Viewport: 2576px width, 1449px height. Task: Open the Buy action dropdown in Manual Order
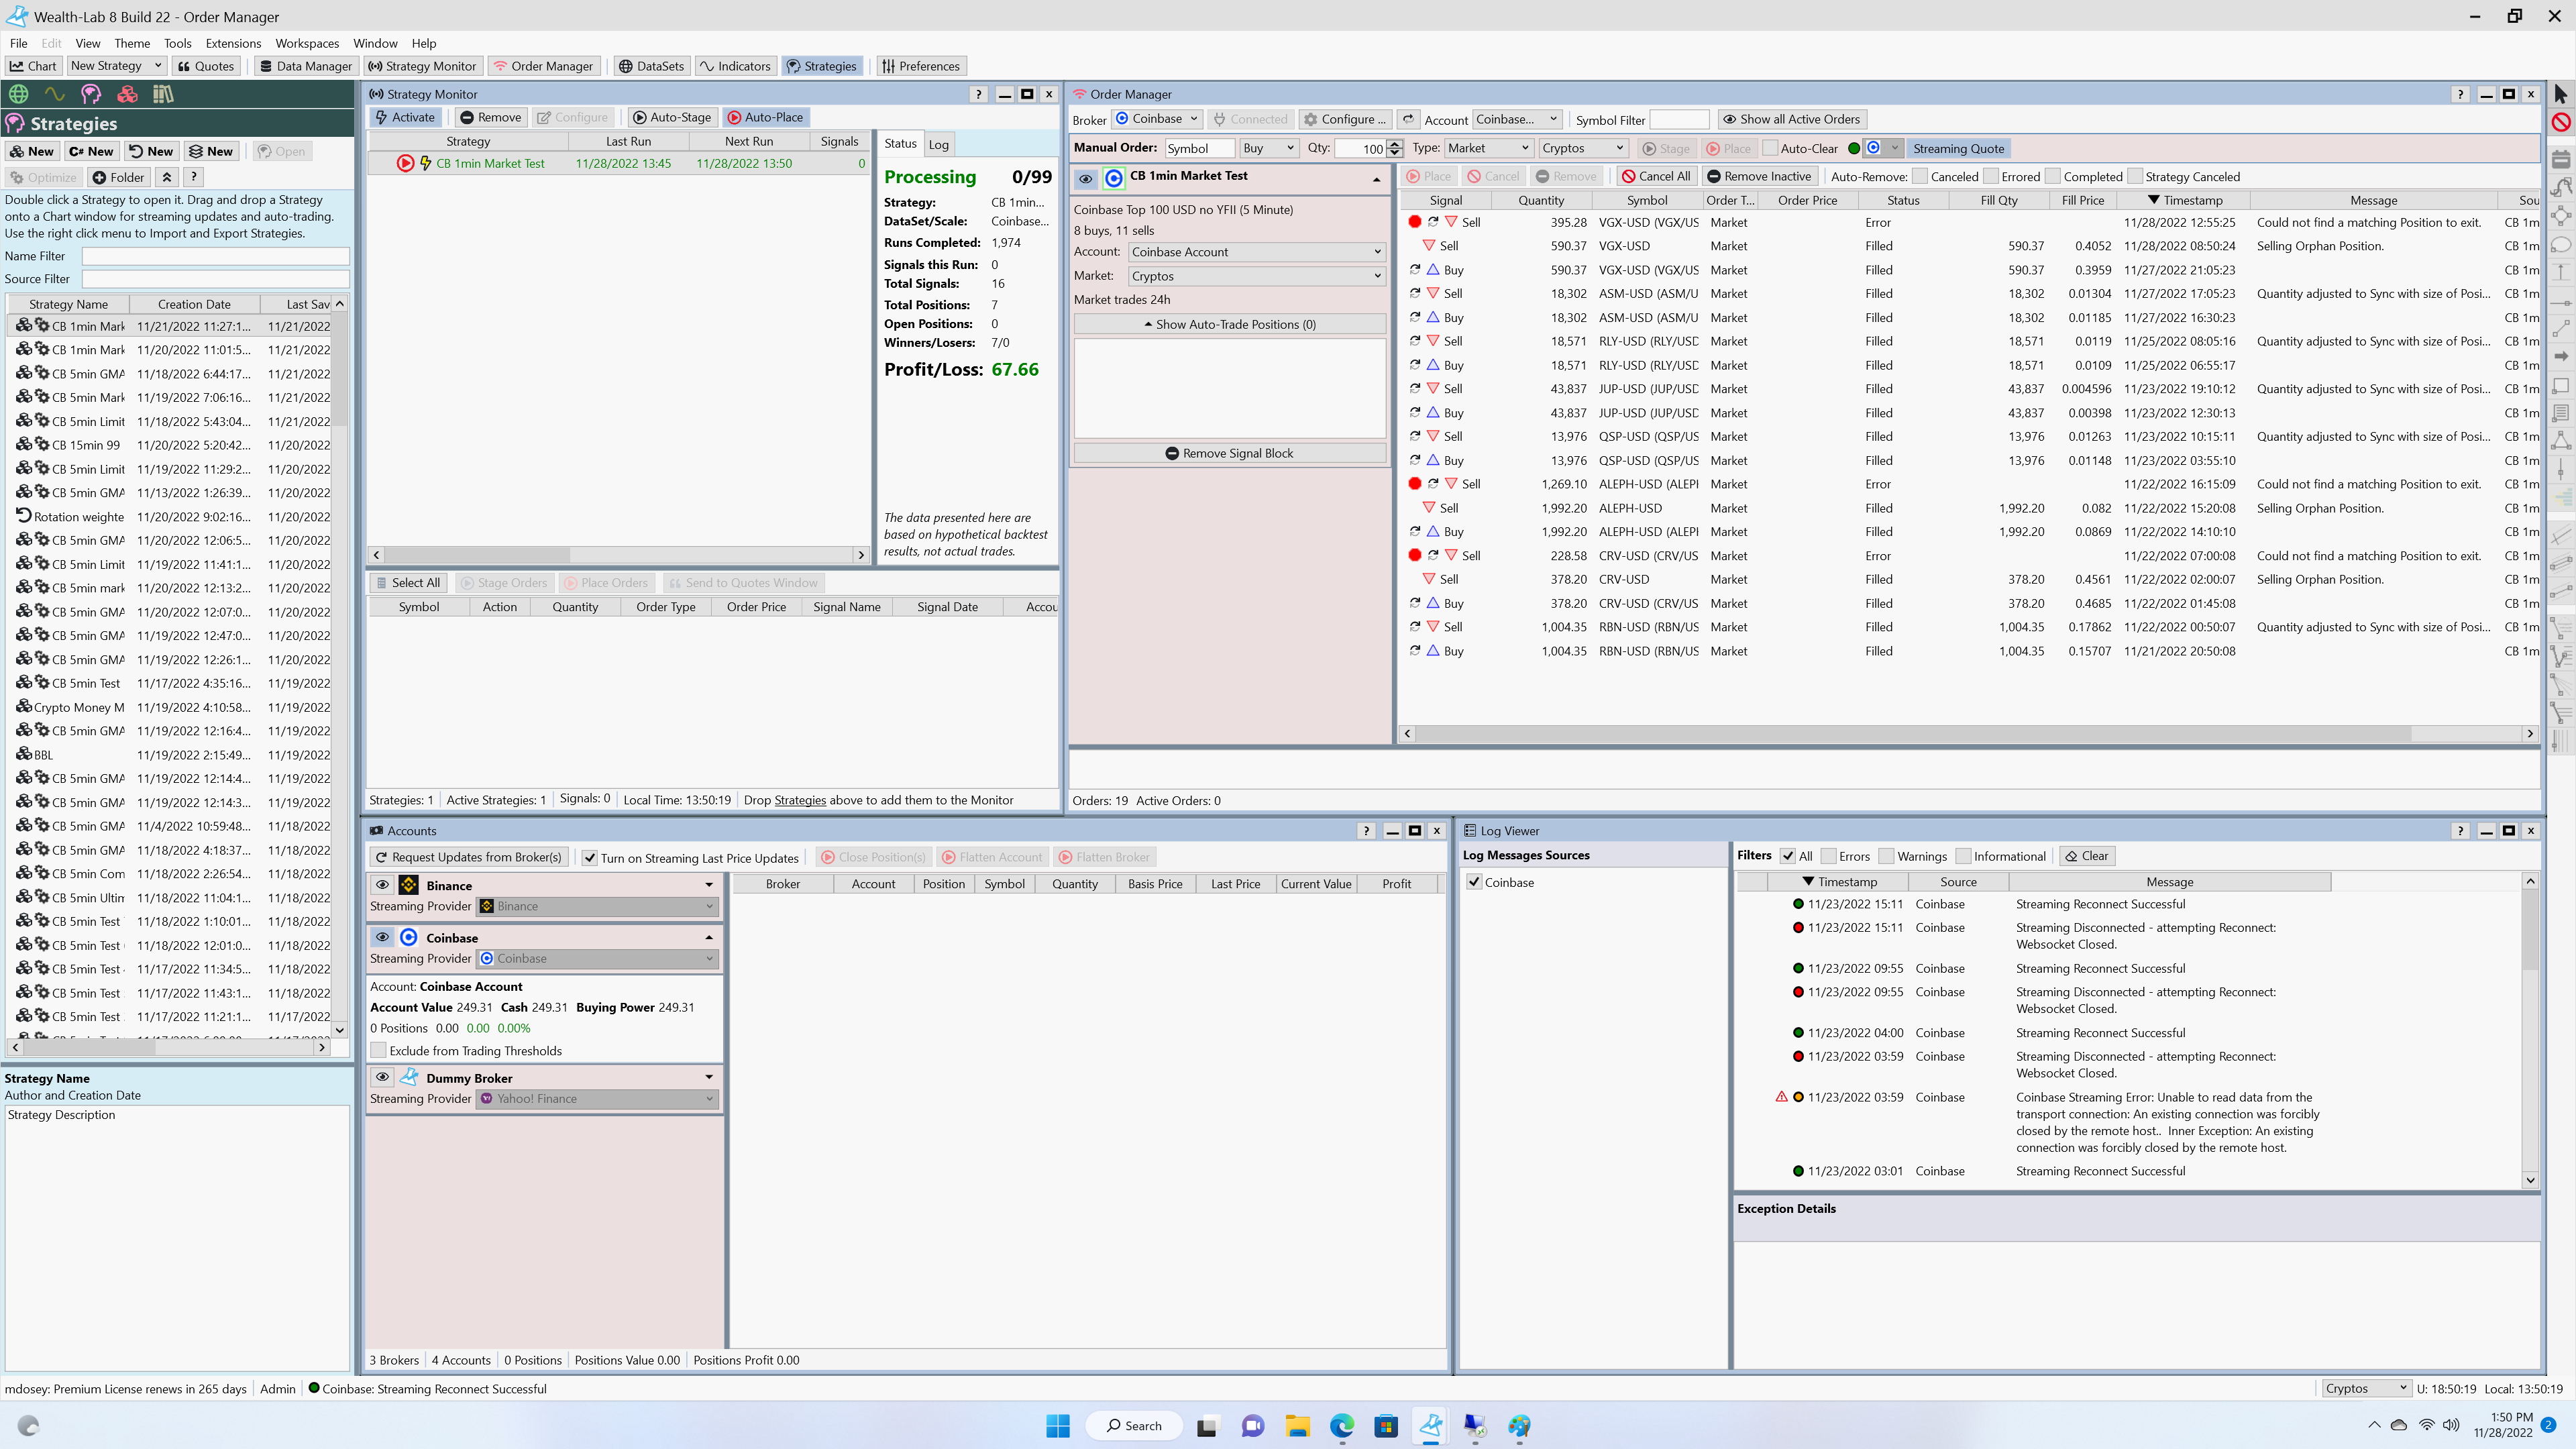coord(1268,148)
